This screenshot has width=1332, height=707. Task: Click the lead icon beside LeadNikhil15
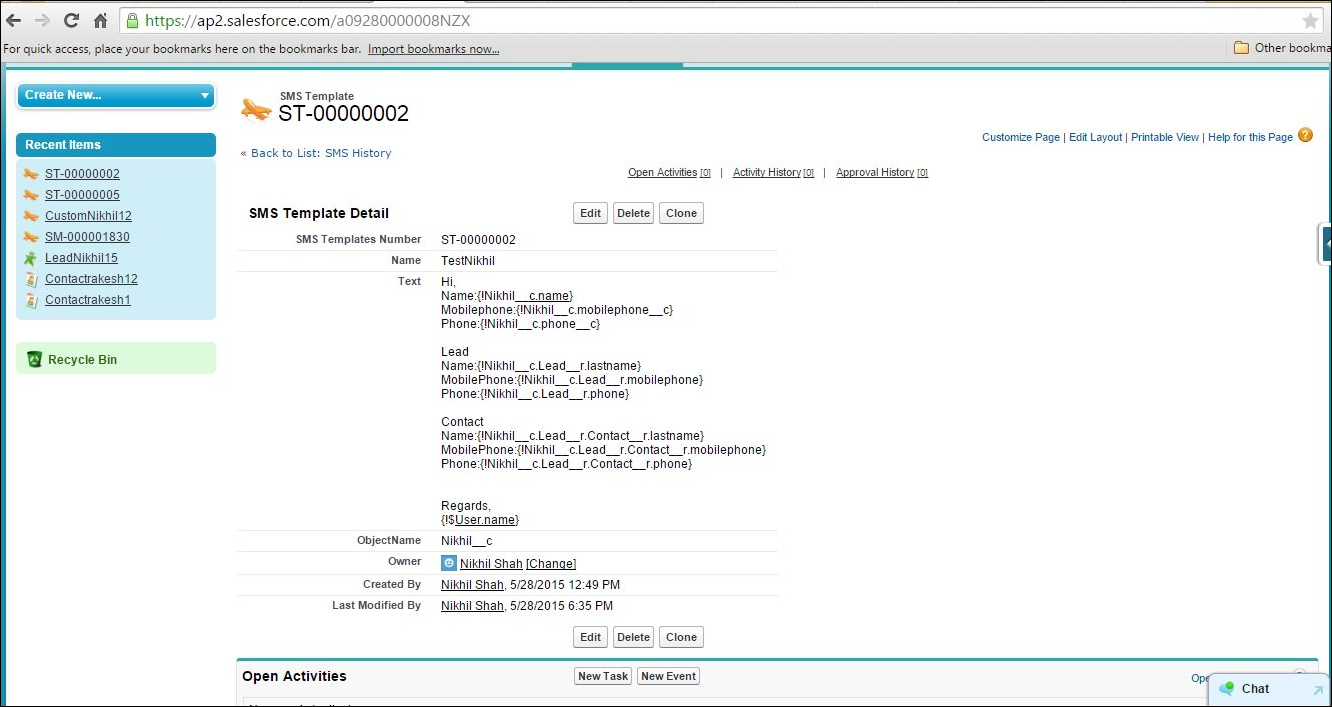click(x=31, y=258)
